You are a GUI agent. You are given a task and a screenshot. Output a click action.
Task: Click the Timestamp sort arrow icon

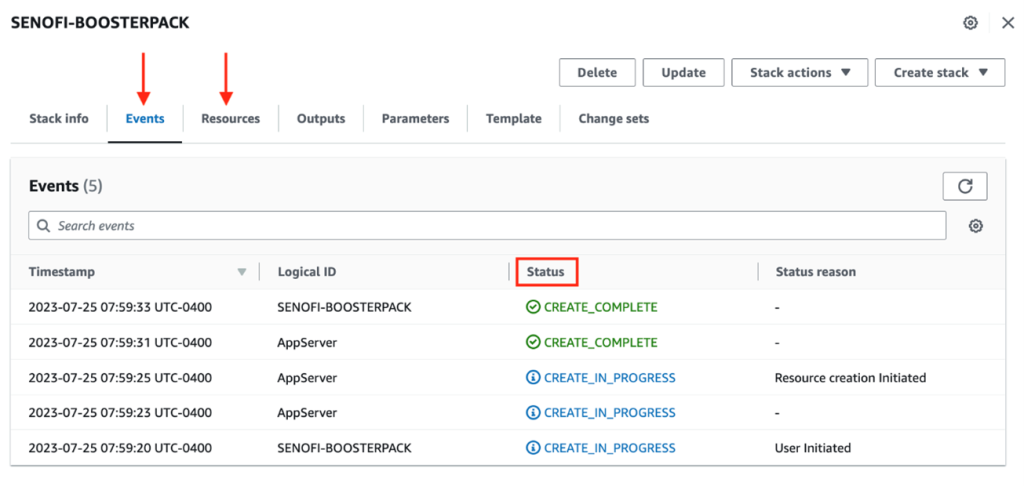pyautogui.click(x=241, y=272)
